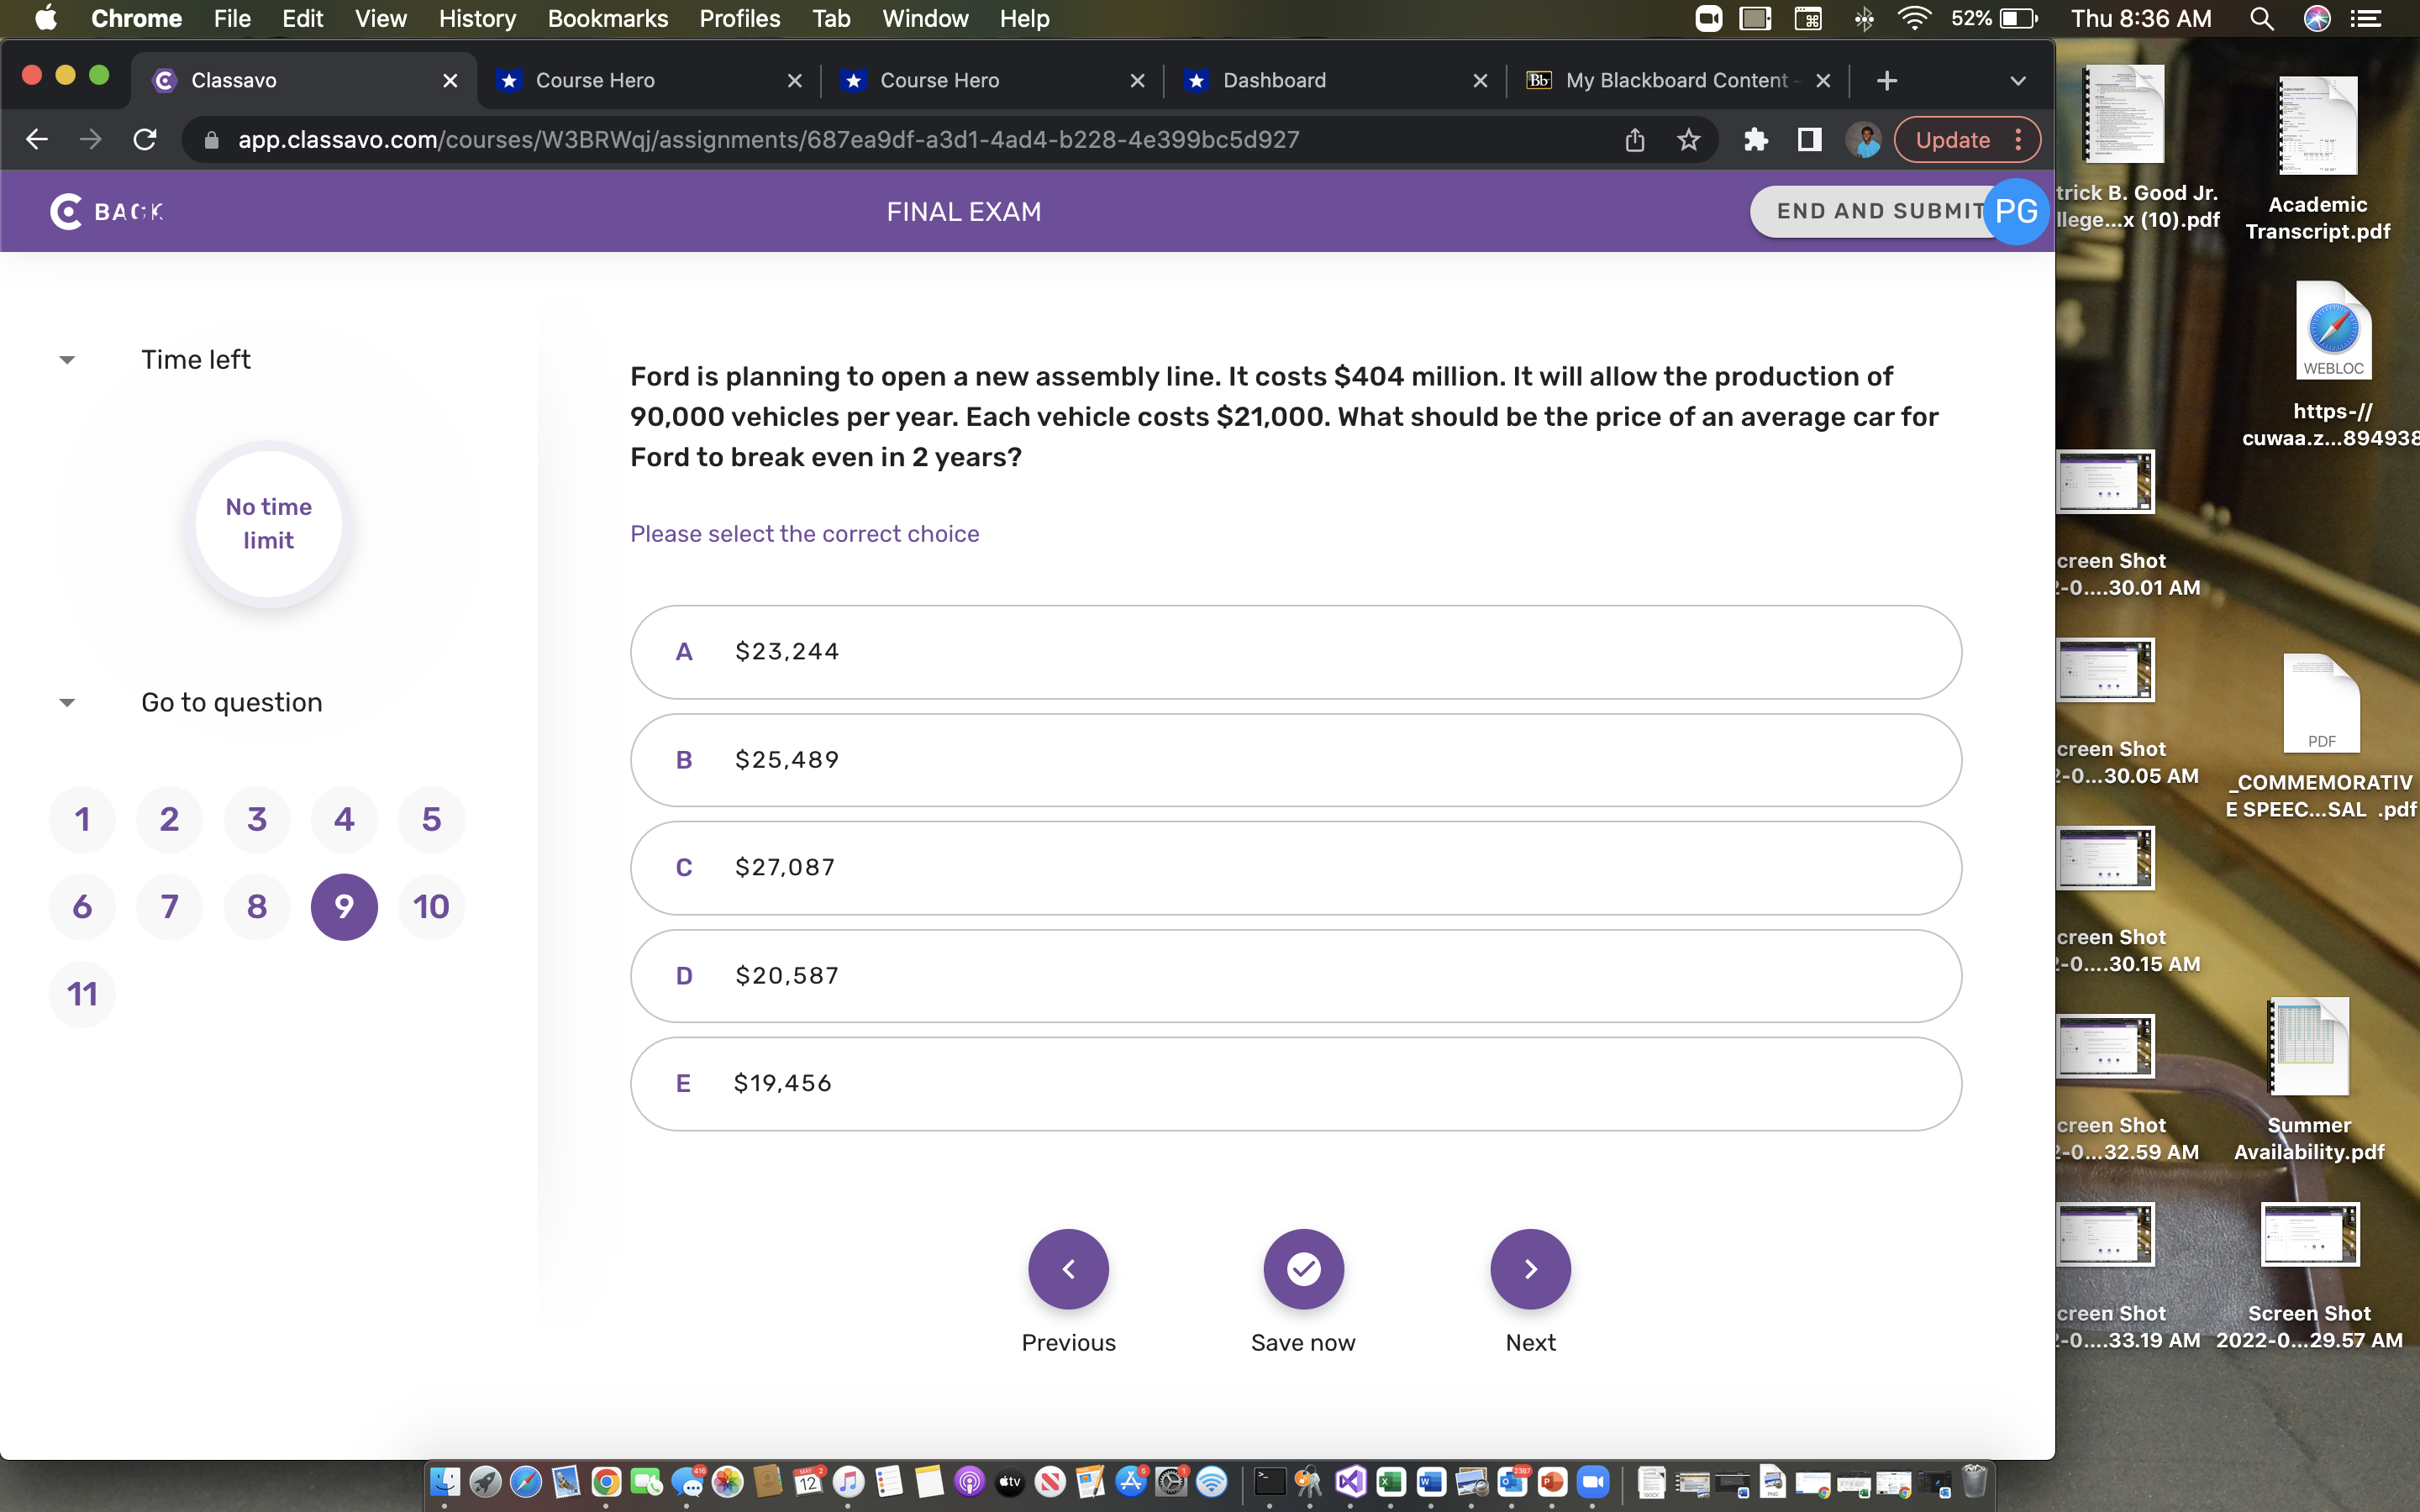Open the share icon in the address bar

point(1634,139)
